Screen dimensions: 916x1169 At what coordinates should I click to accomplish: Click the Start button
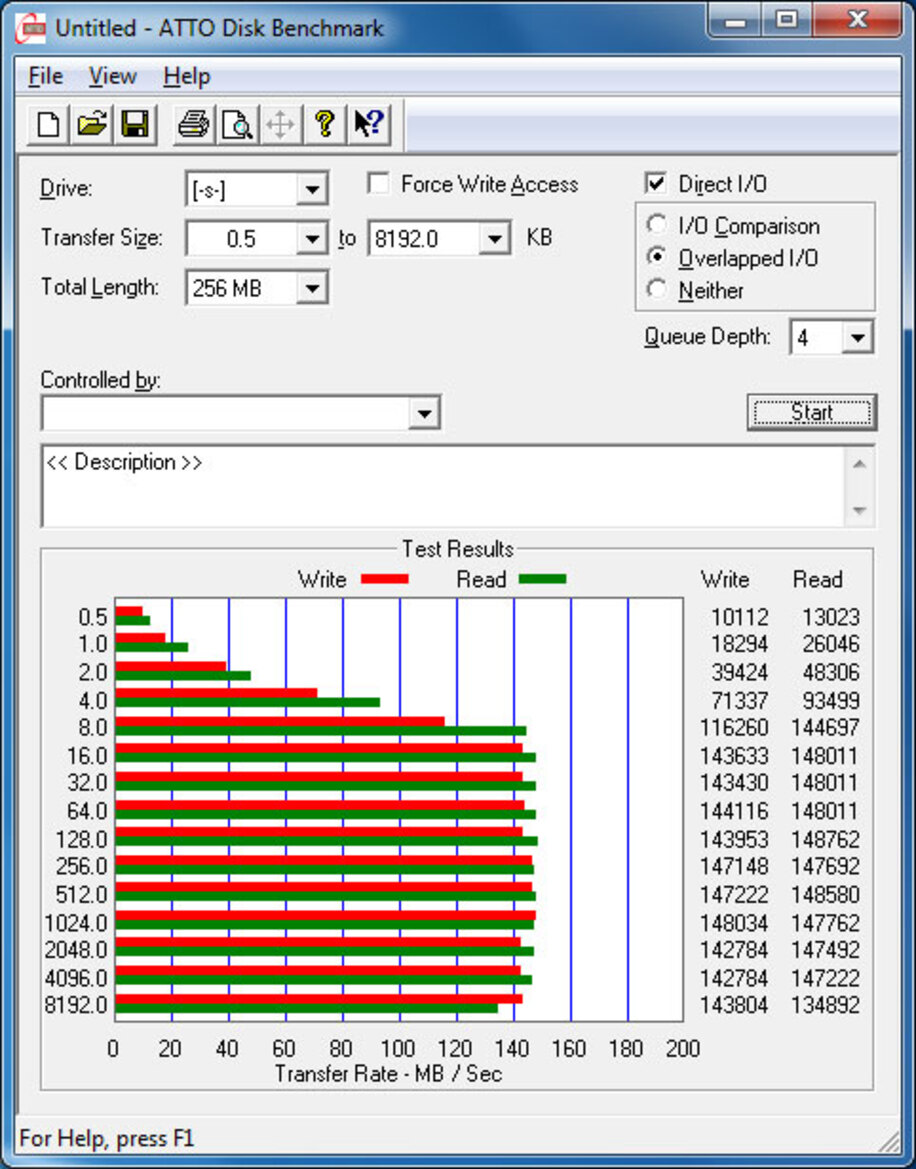(812, 412)
